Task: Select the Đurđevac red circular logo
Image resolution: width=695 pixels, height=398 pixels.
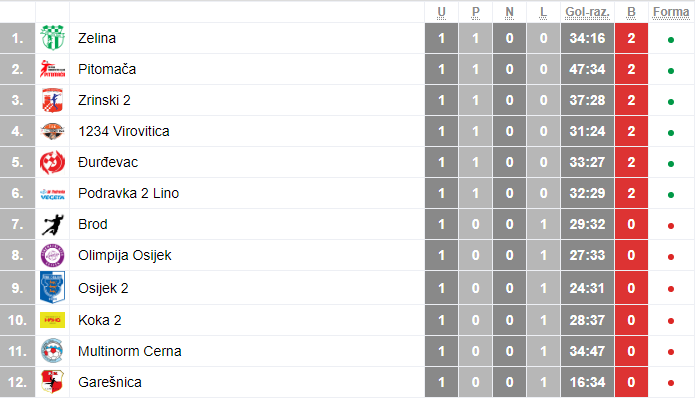Action: 52,162
